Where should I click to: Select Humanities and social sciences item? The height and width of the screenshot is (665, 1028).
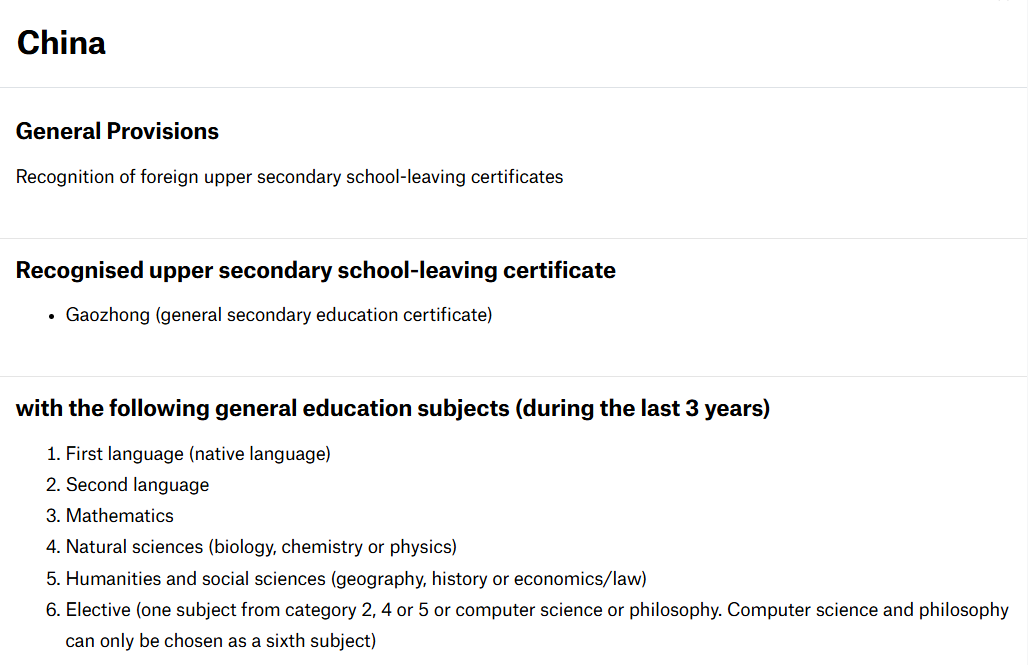356,578
